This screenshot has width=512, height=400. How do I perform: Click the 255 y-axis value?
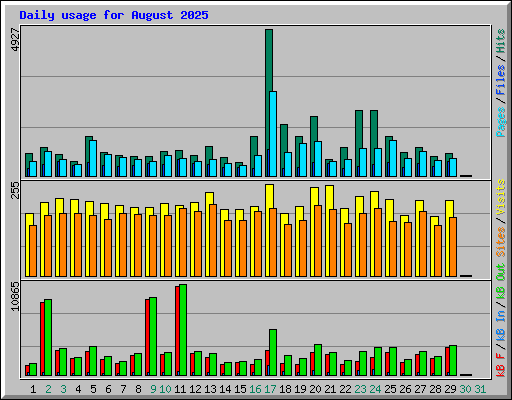(15, 190)
